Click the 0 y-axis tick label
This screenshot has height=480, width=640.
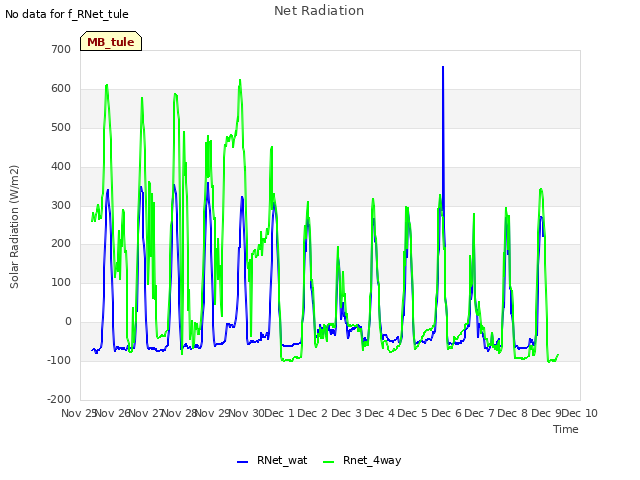click(68, 322)
